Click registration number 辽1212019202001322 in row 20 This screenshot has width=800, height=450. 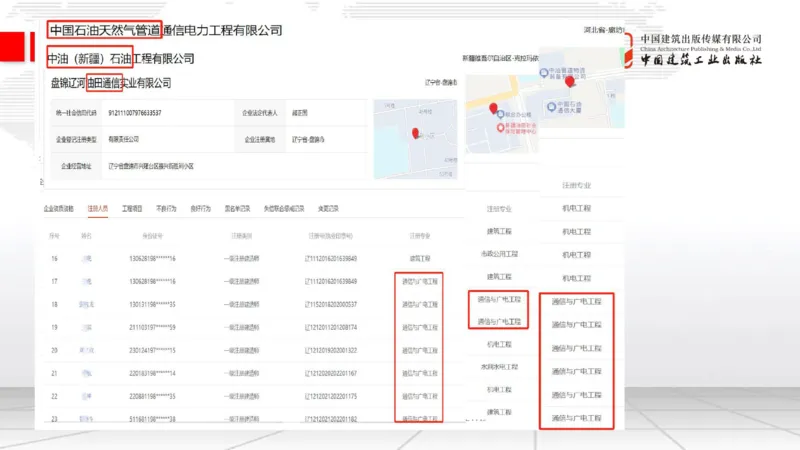[x=331, y=351]
